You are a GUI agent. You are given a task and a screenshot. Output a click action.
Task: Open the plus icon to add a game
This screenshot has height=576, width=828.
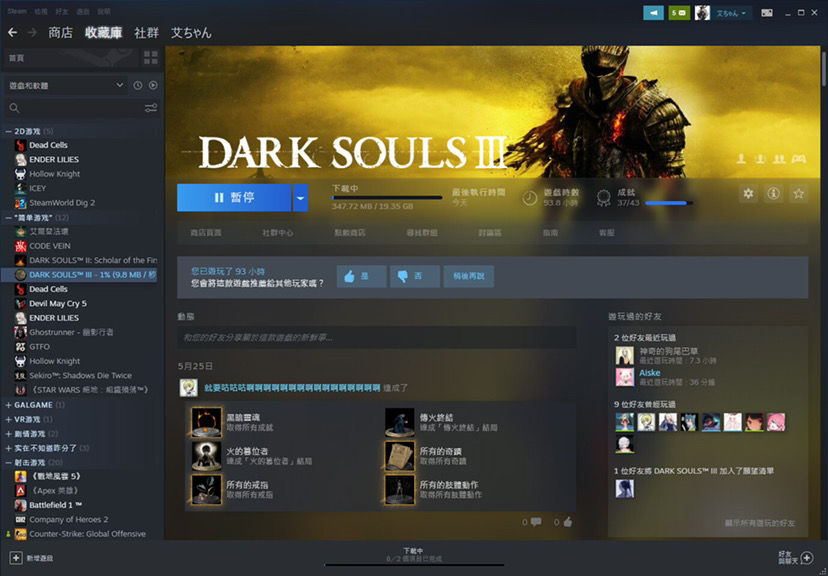point(16,558)
